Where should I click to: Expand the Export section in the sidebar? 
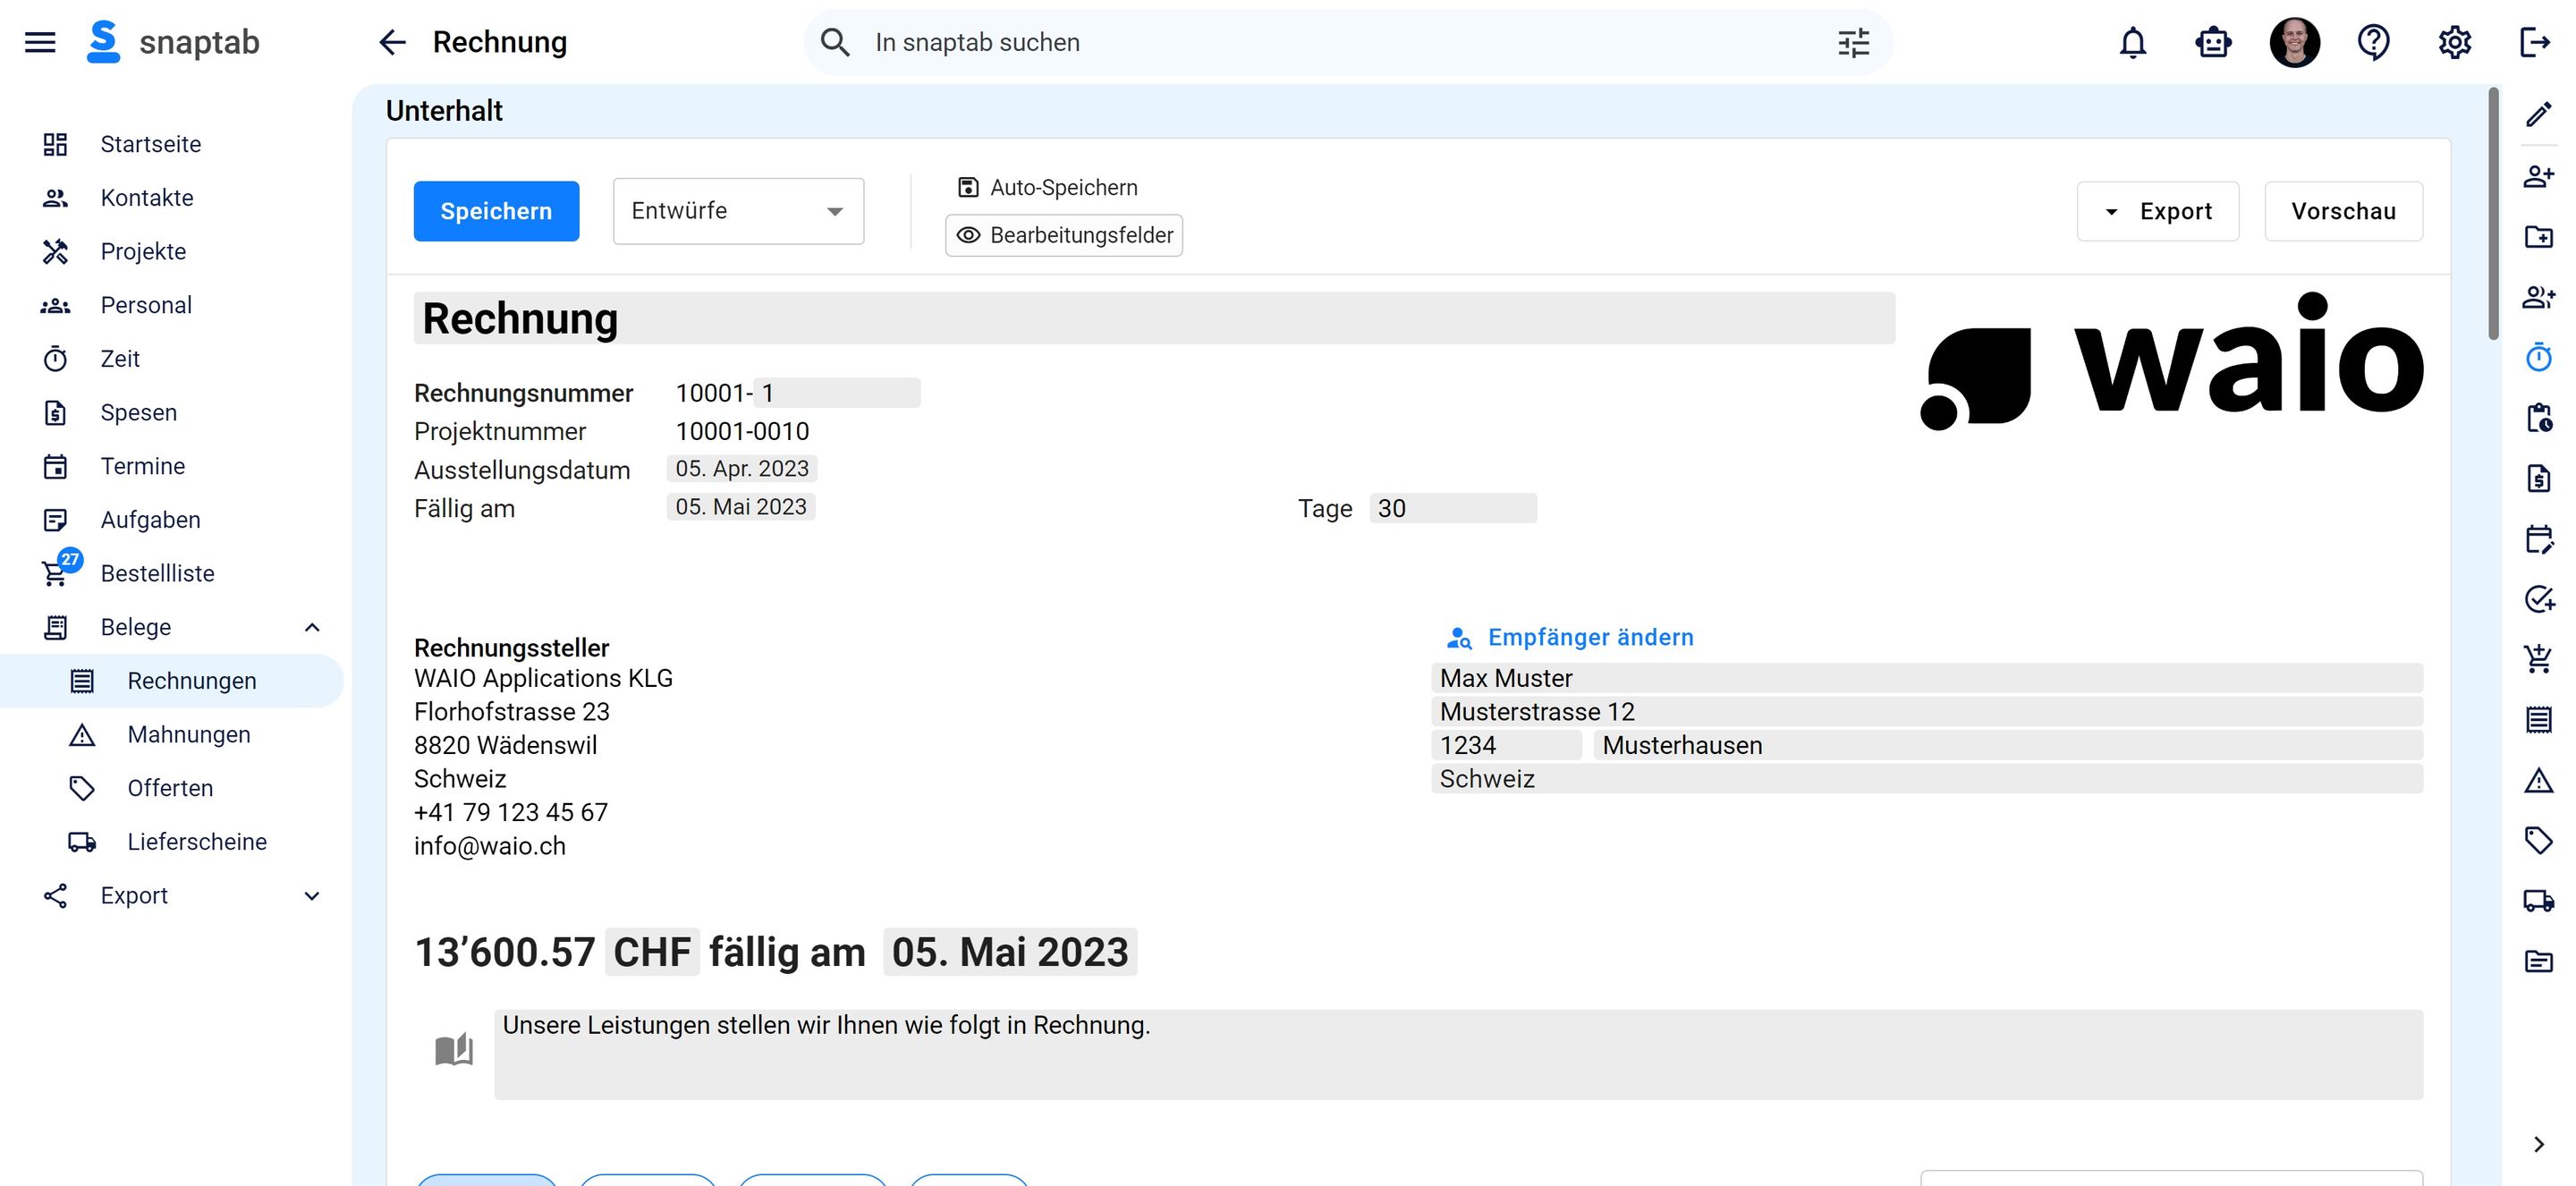pyautogui.click(x=312, y=896)
